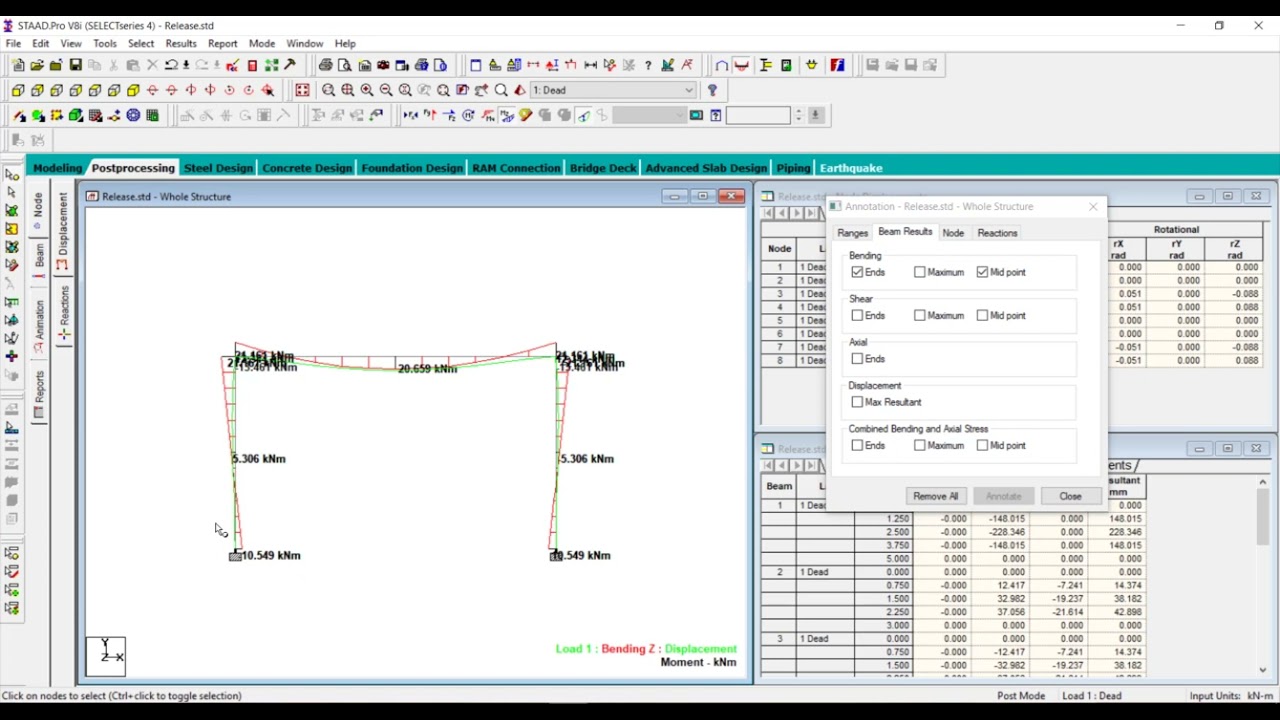This screenshot has height=720, width=1280.
Task: Click the blue circular mesh icon
Action: [133, 115]
